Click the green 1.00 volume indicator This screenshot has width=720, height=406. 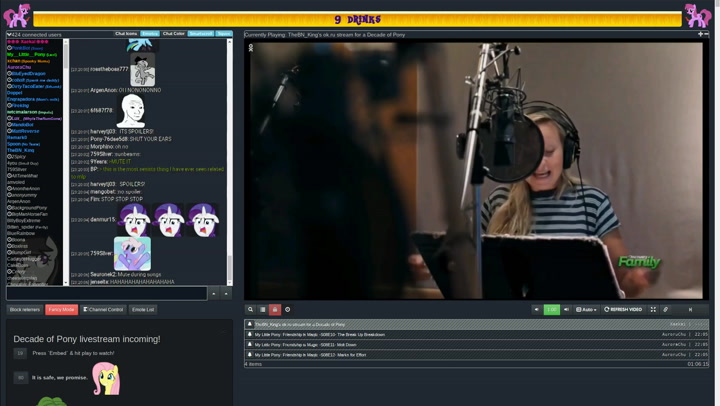[551, 310]
